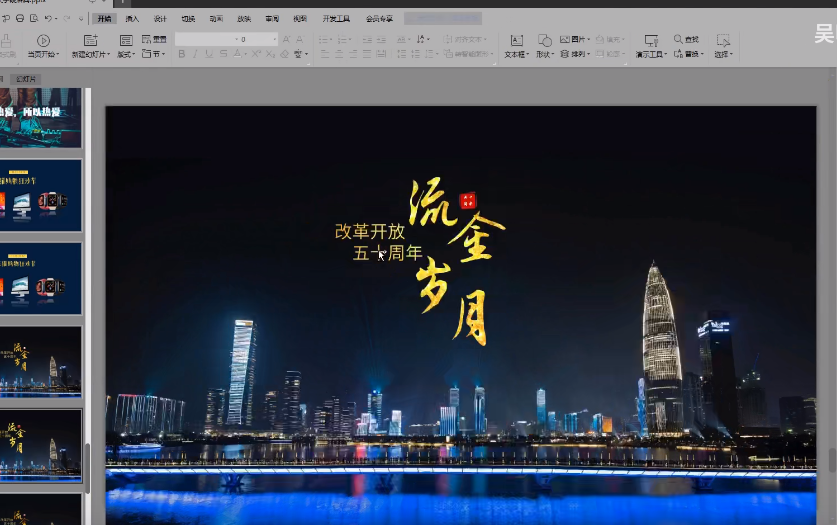
Task: Align text left icon
Action: (325, 54)
